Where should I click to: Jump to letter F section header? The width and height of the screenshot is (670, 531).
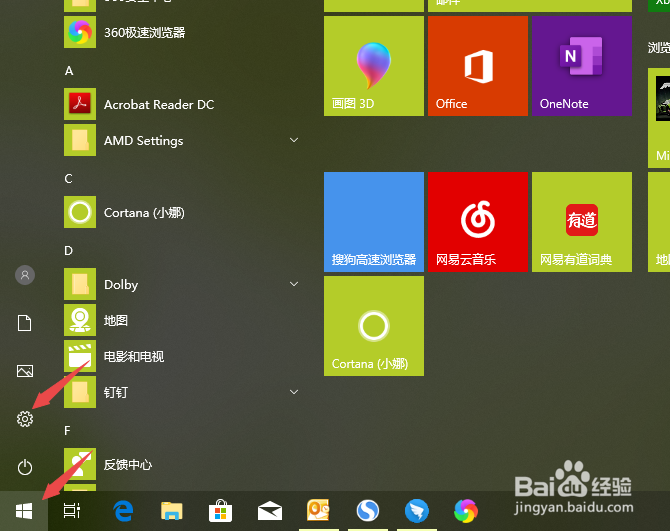point(67,431)
